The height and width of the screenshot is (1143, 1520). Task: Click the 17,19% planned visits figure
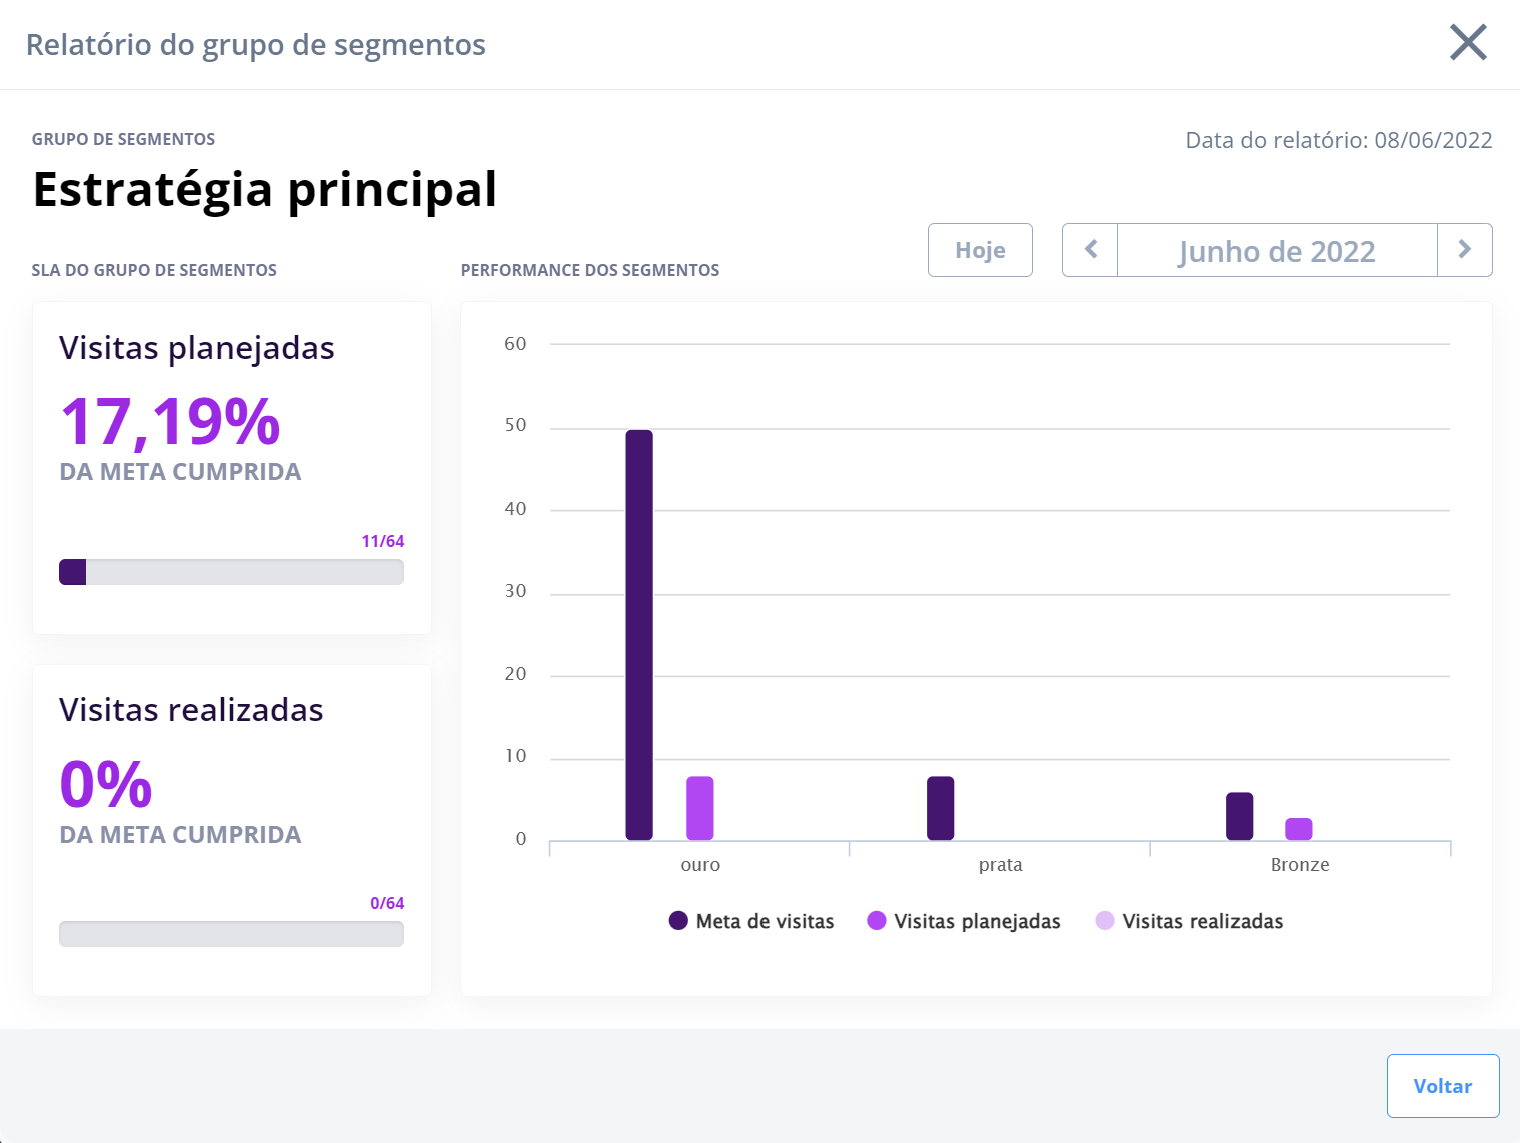(x=170, y=421)
